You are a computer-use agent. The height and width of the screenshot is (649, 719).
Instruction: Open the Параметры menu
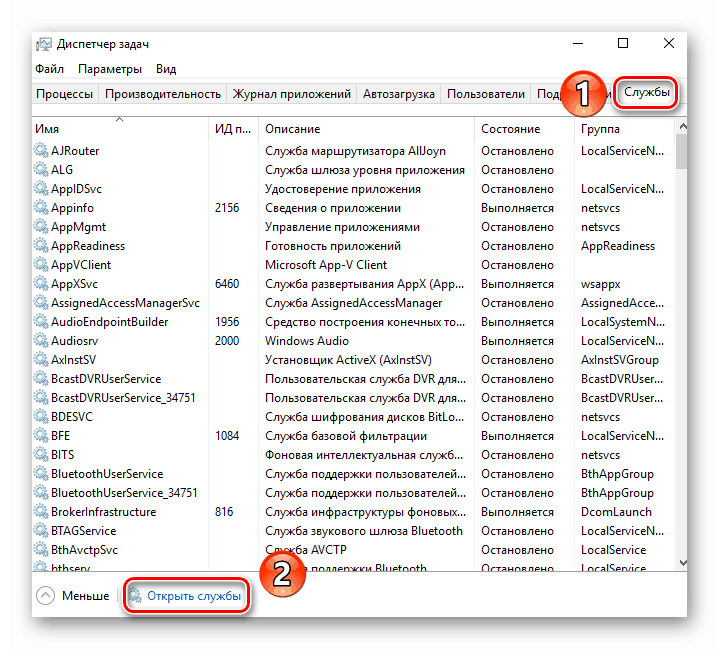(x=110, y=69)
